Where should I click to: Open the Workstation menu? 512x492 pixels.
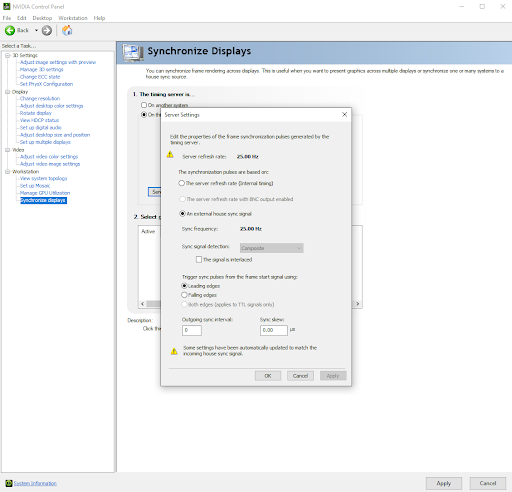pos(73,18)
